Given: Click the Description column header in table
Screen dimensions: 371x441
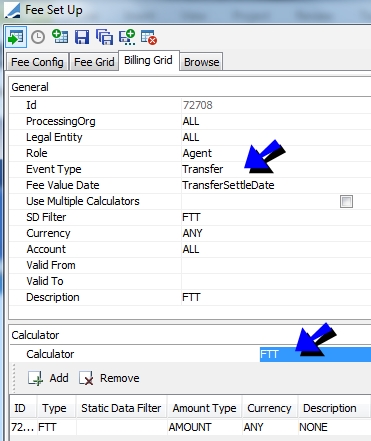Looking at the screenshot, I should 334,408.
